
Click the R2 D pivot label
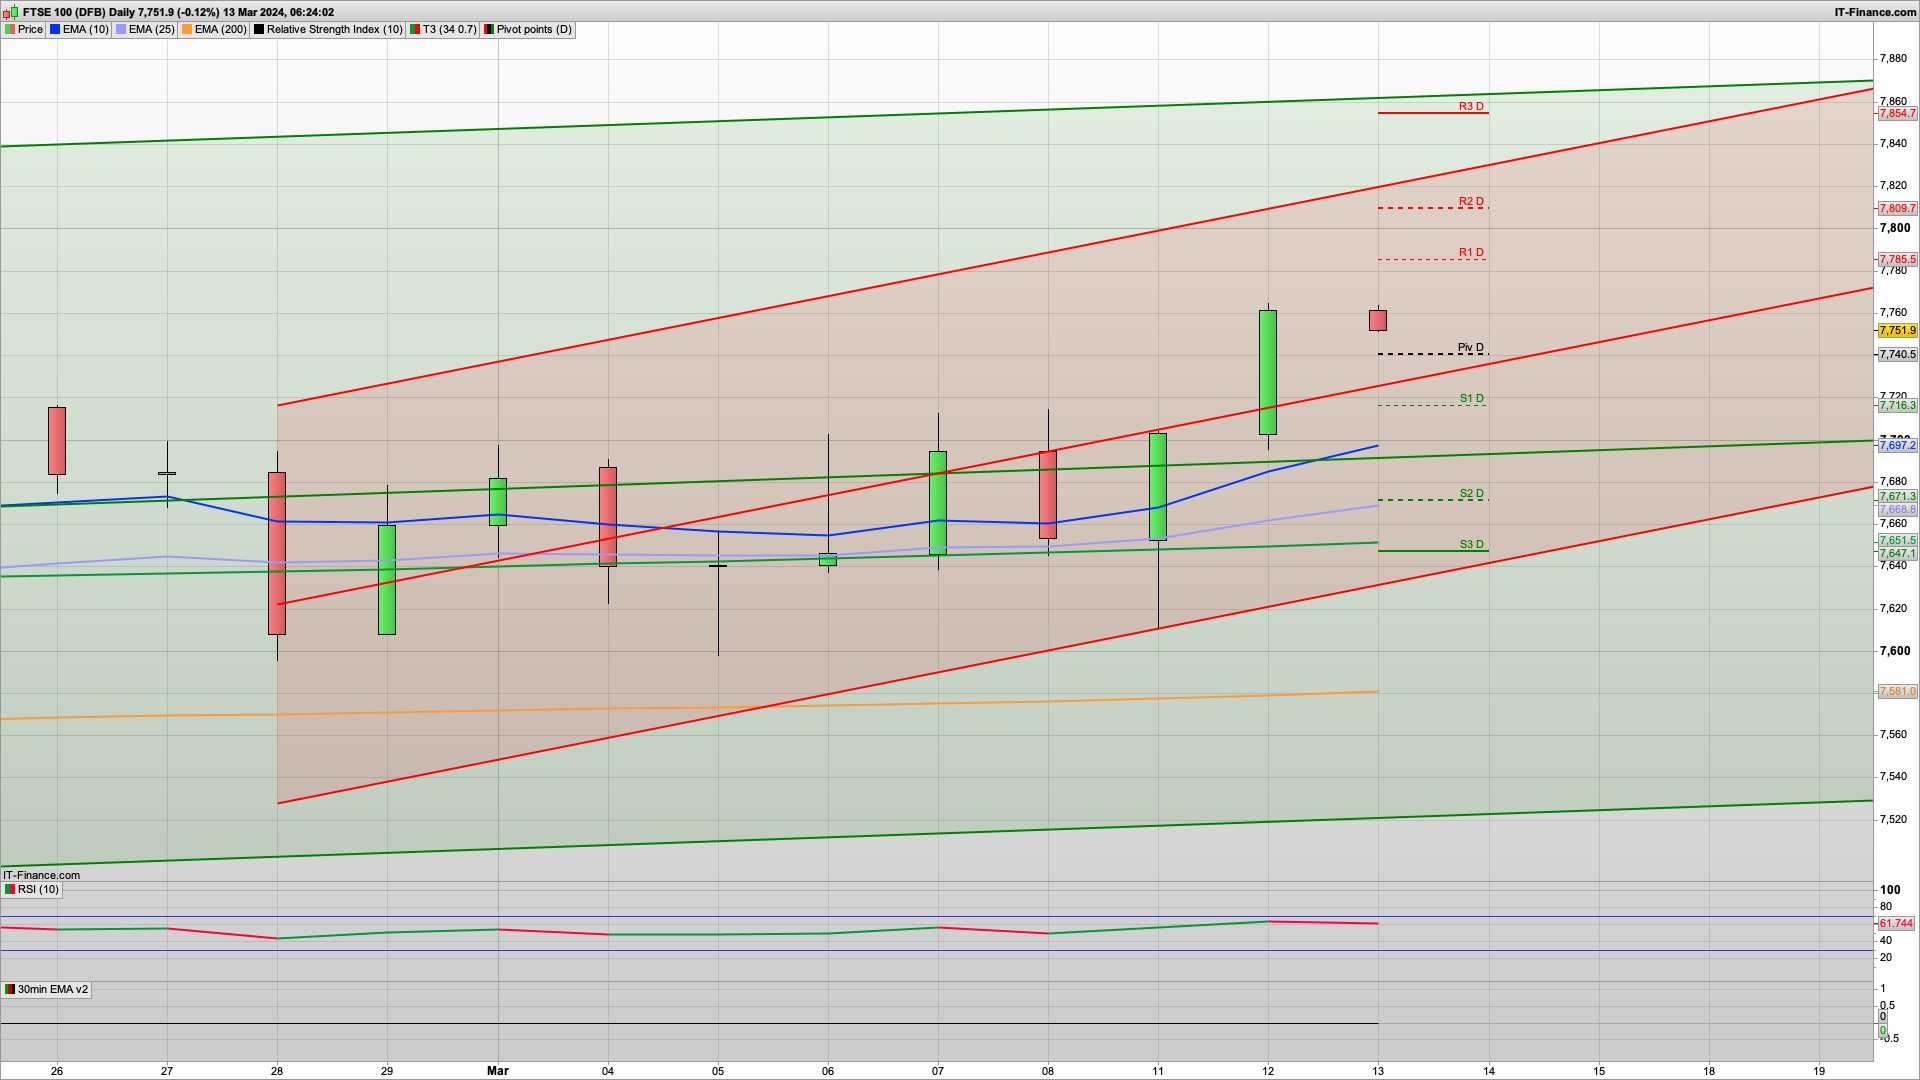[x=1471, y=201]
